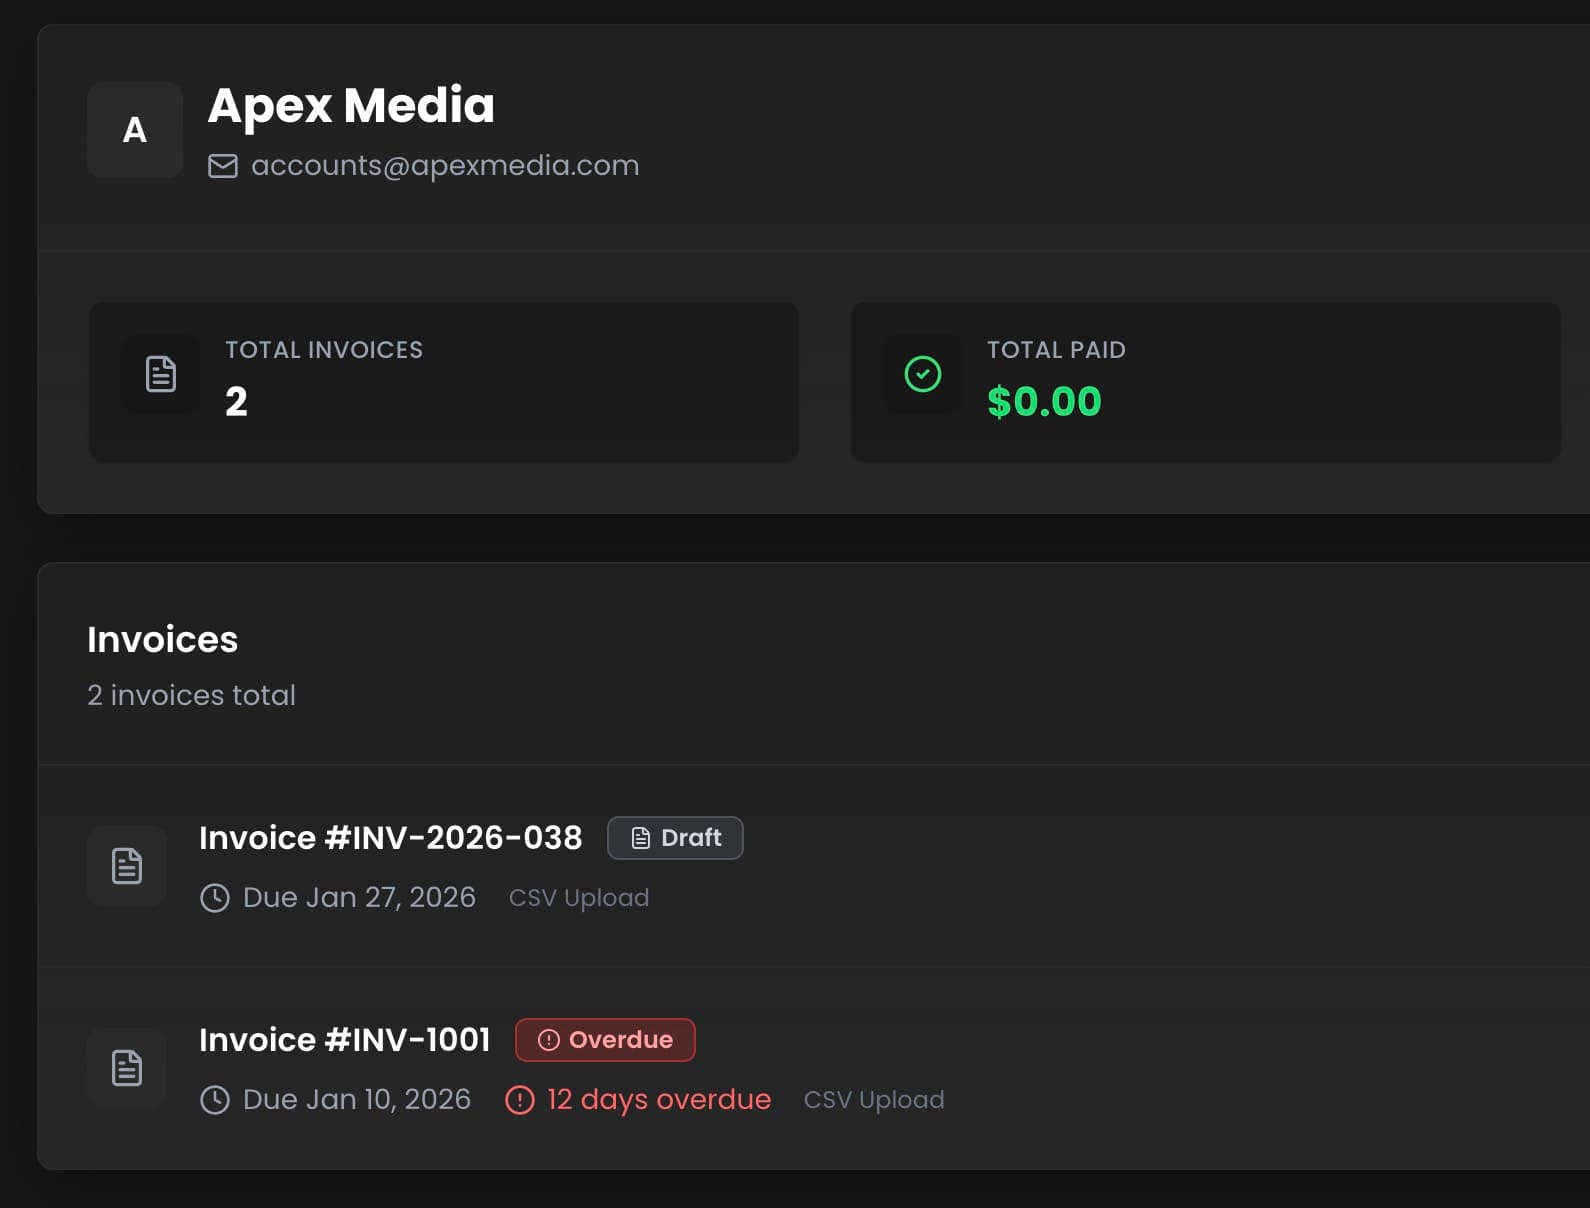Viewport: 1590px width, 1208px height.
Task: Click the CSV Upload label on INV-2026-038
Action: pyautogui.click(x=578, y=898)
